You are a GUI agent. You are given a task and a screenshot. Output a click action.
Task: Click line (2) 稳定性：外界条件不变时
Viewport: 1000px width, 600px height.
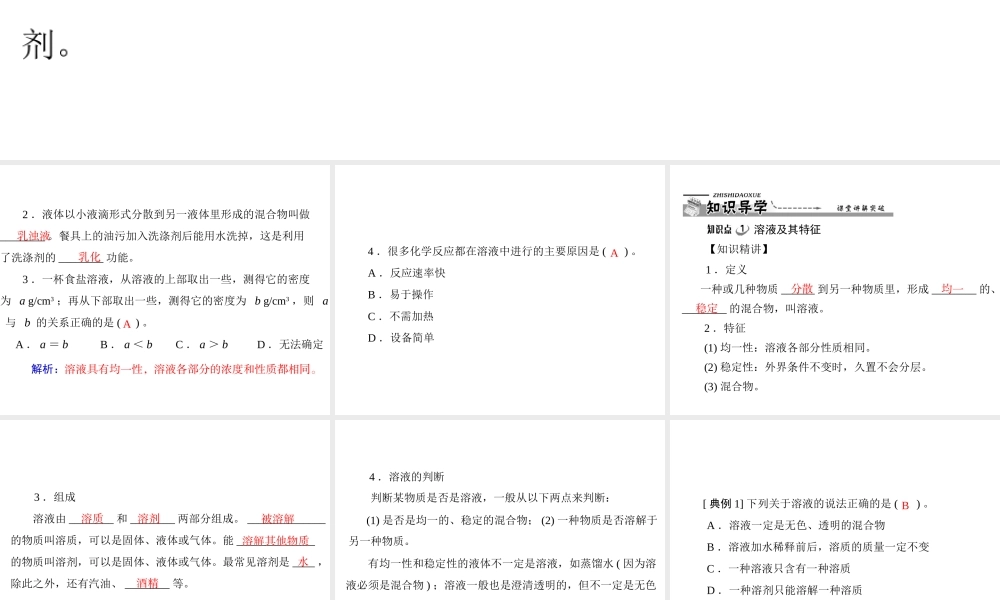[x=816, y=367]
